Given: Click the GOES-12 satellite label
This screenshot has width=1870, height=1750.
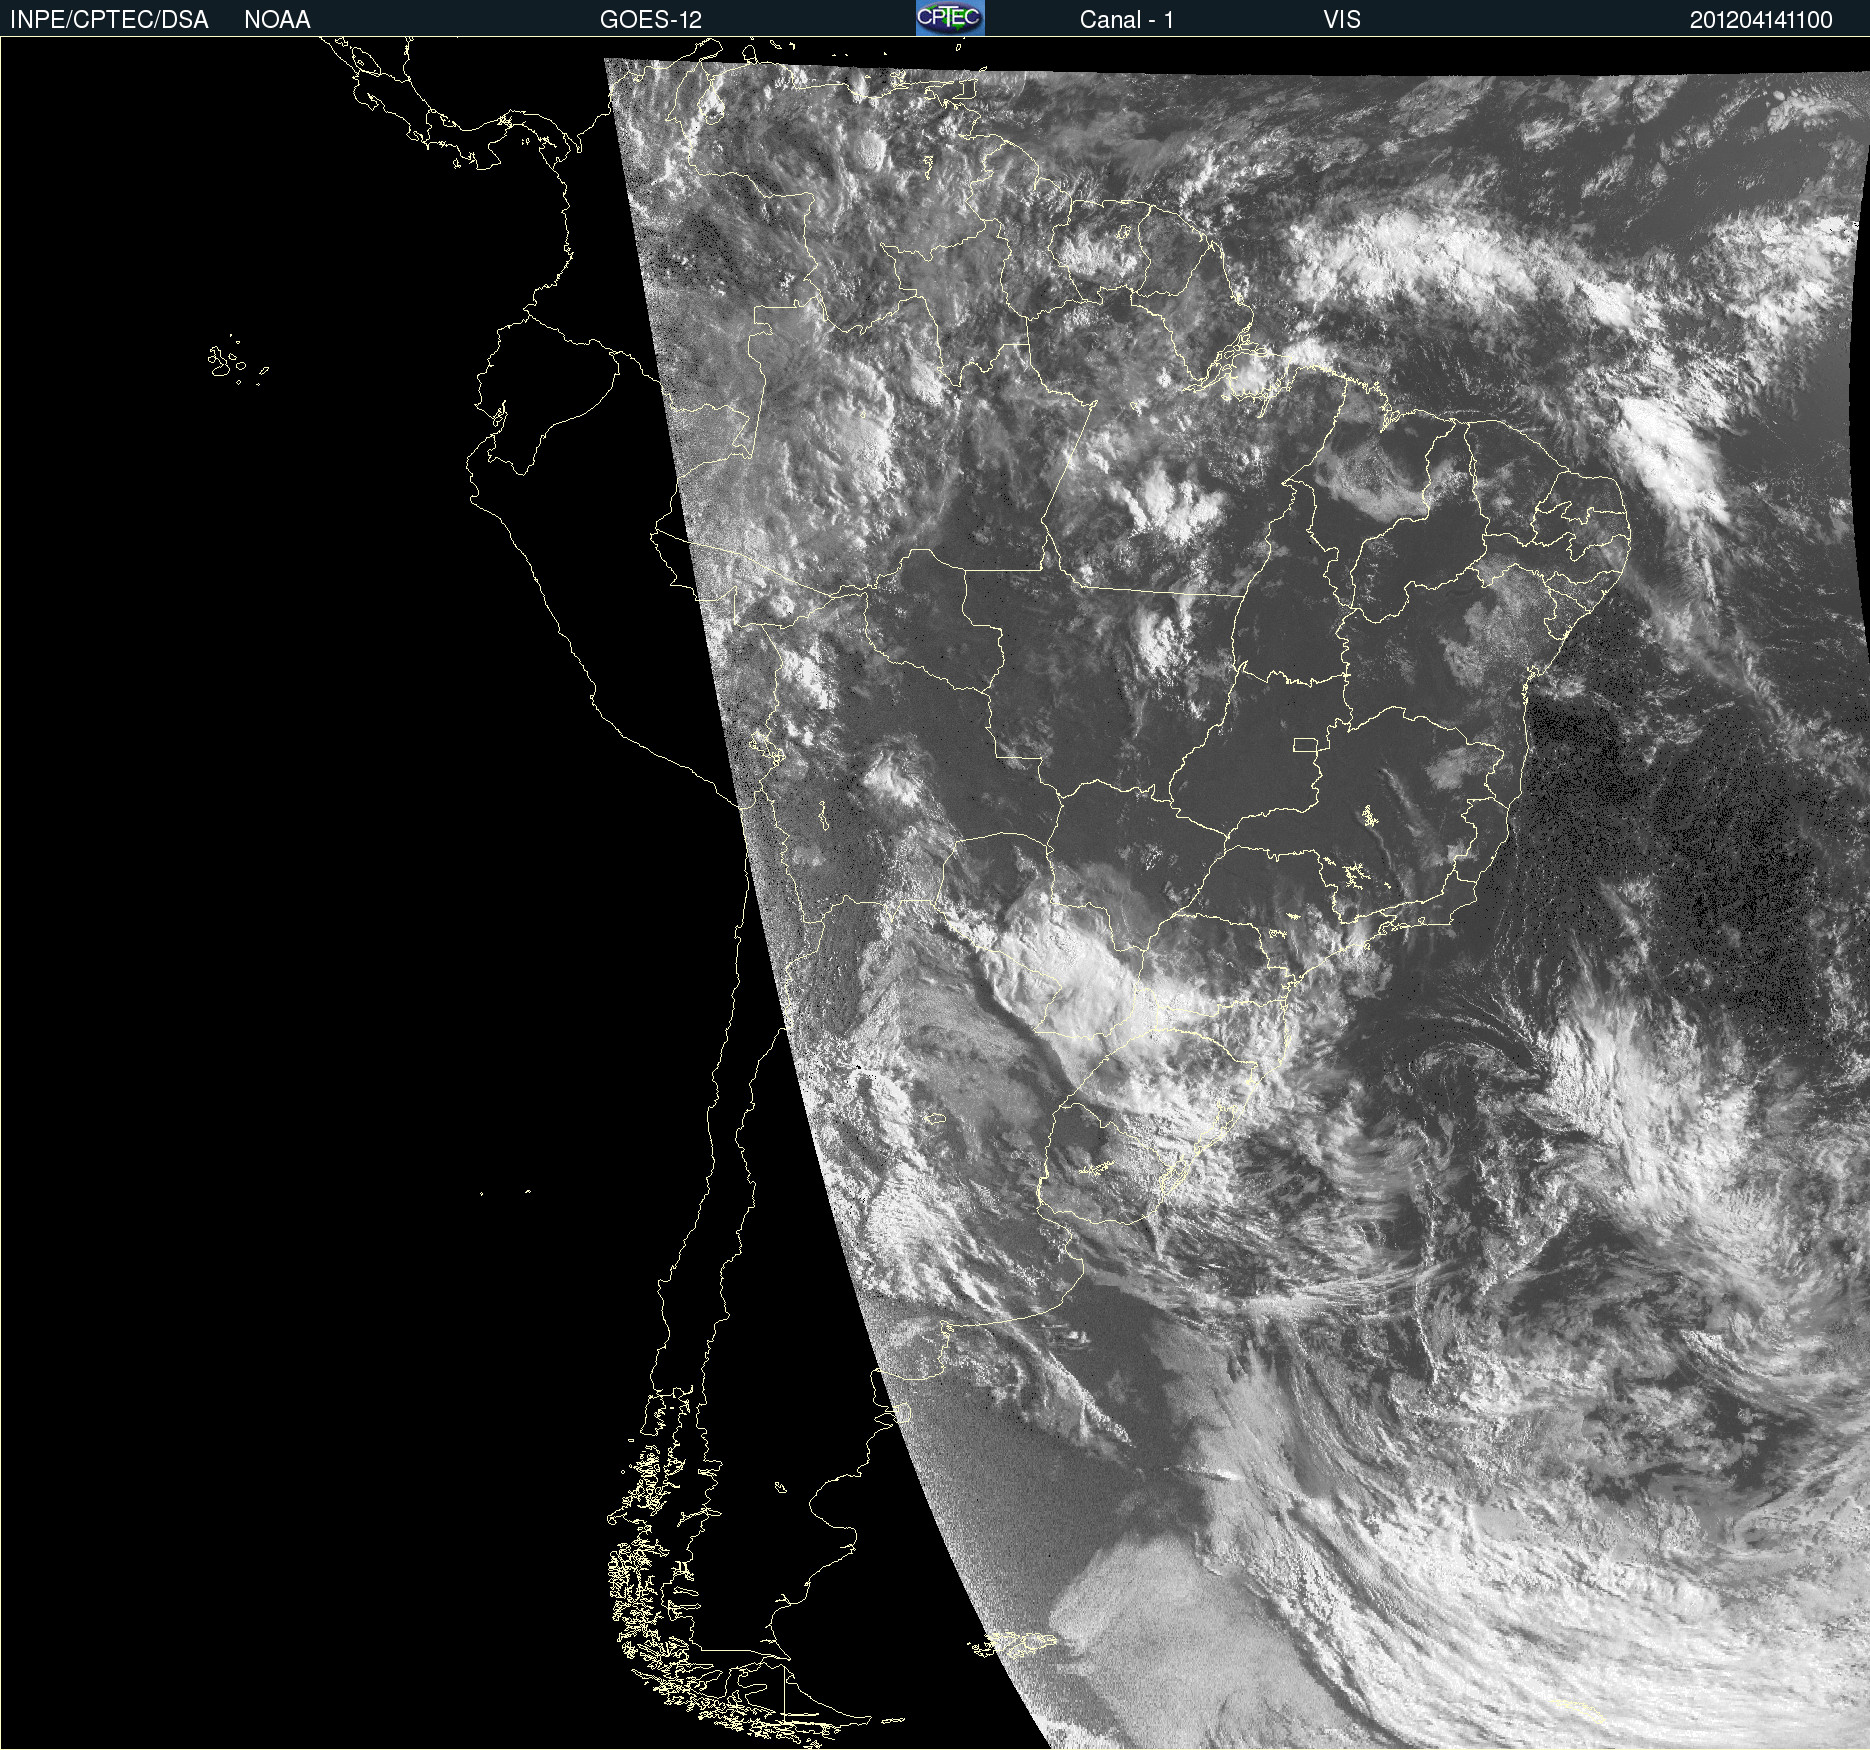Looking at the screenshot, I should click(651, 20).
